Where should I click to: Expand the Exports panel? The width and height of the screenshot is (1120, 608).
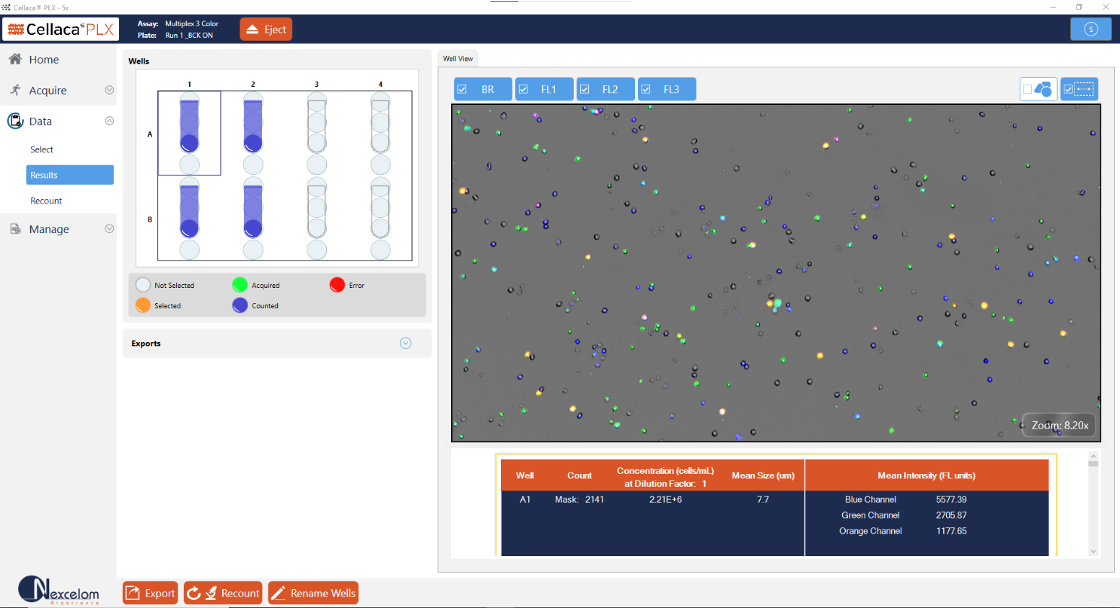click(406, 343)
